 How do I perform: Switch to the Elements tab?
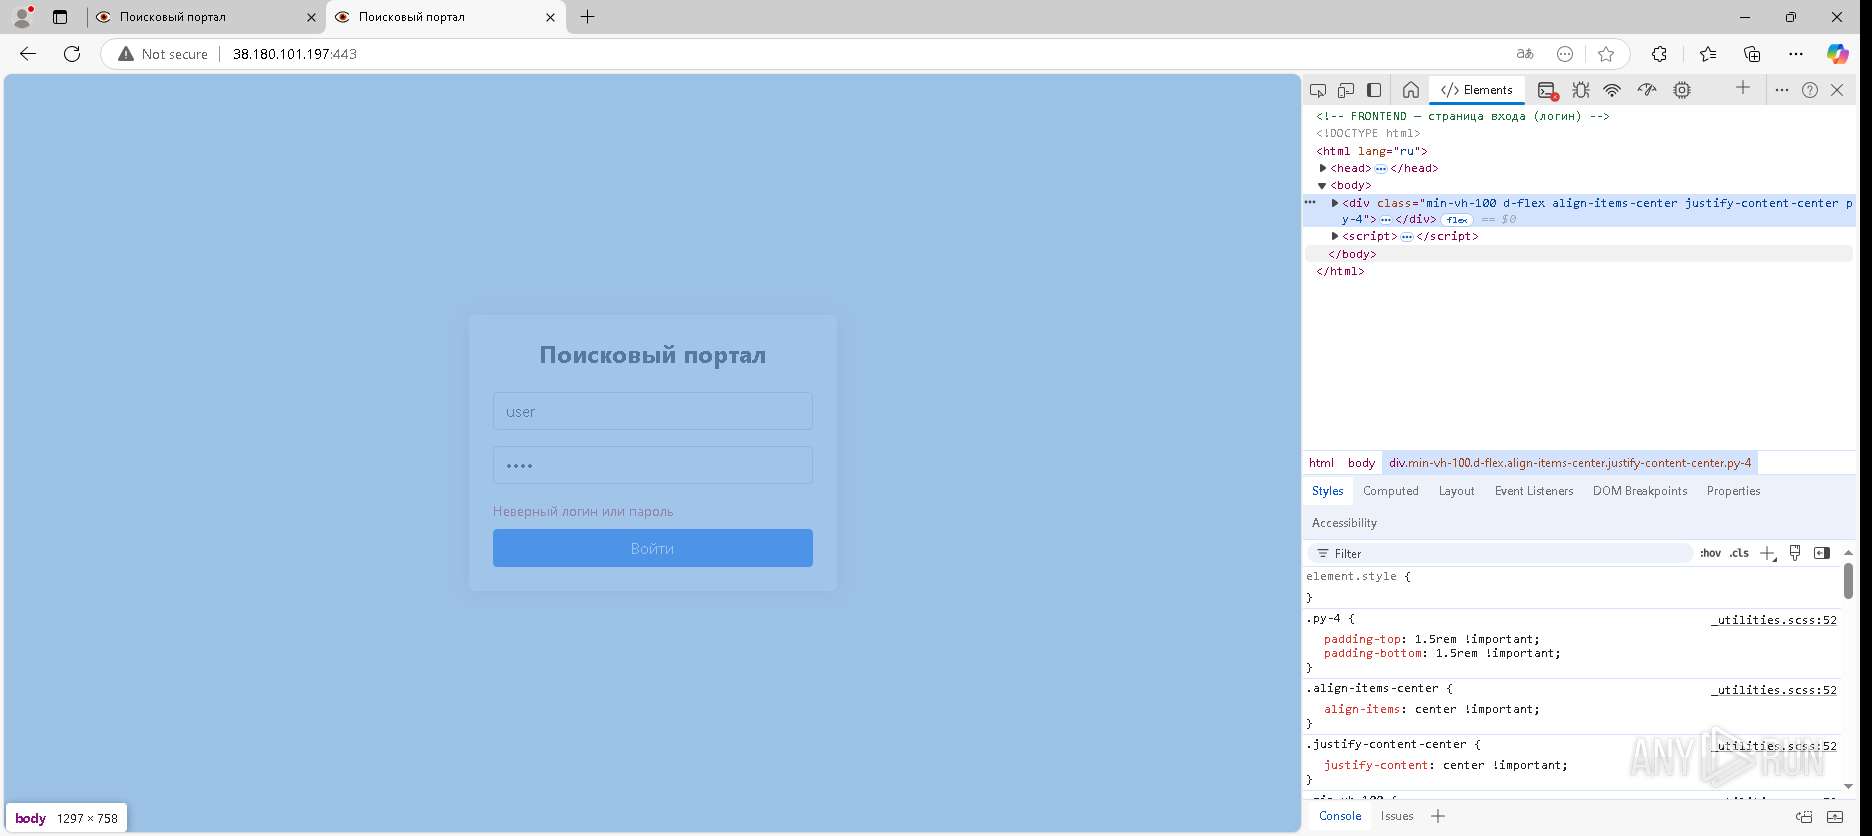click(1476, 90)
